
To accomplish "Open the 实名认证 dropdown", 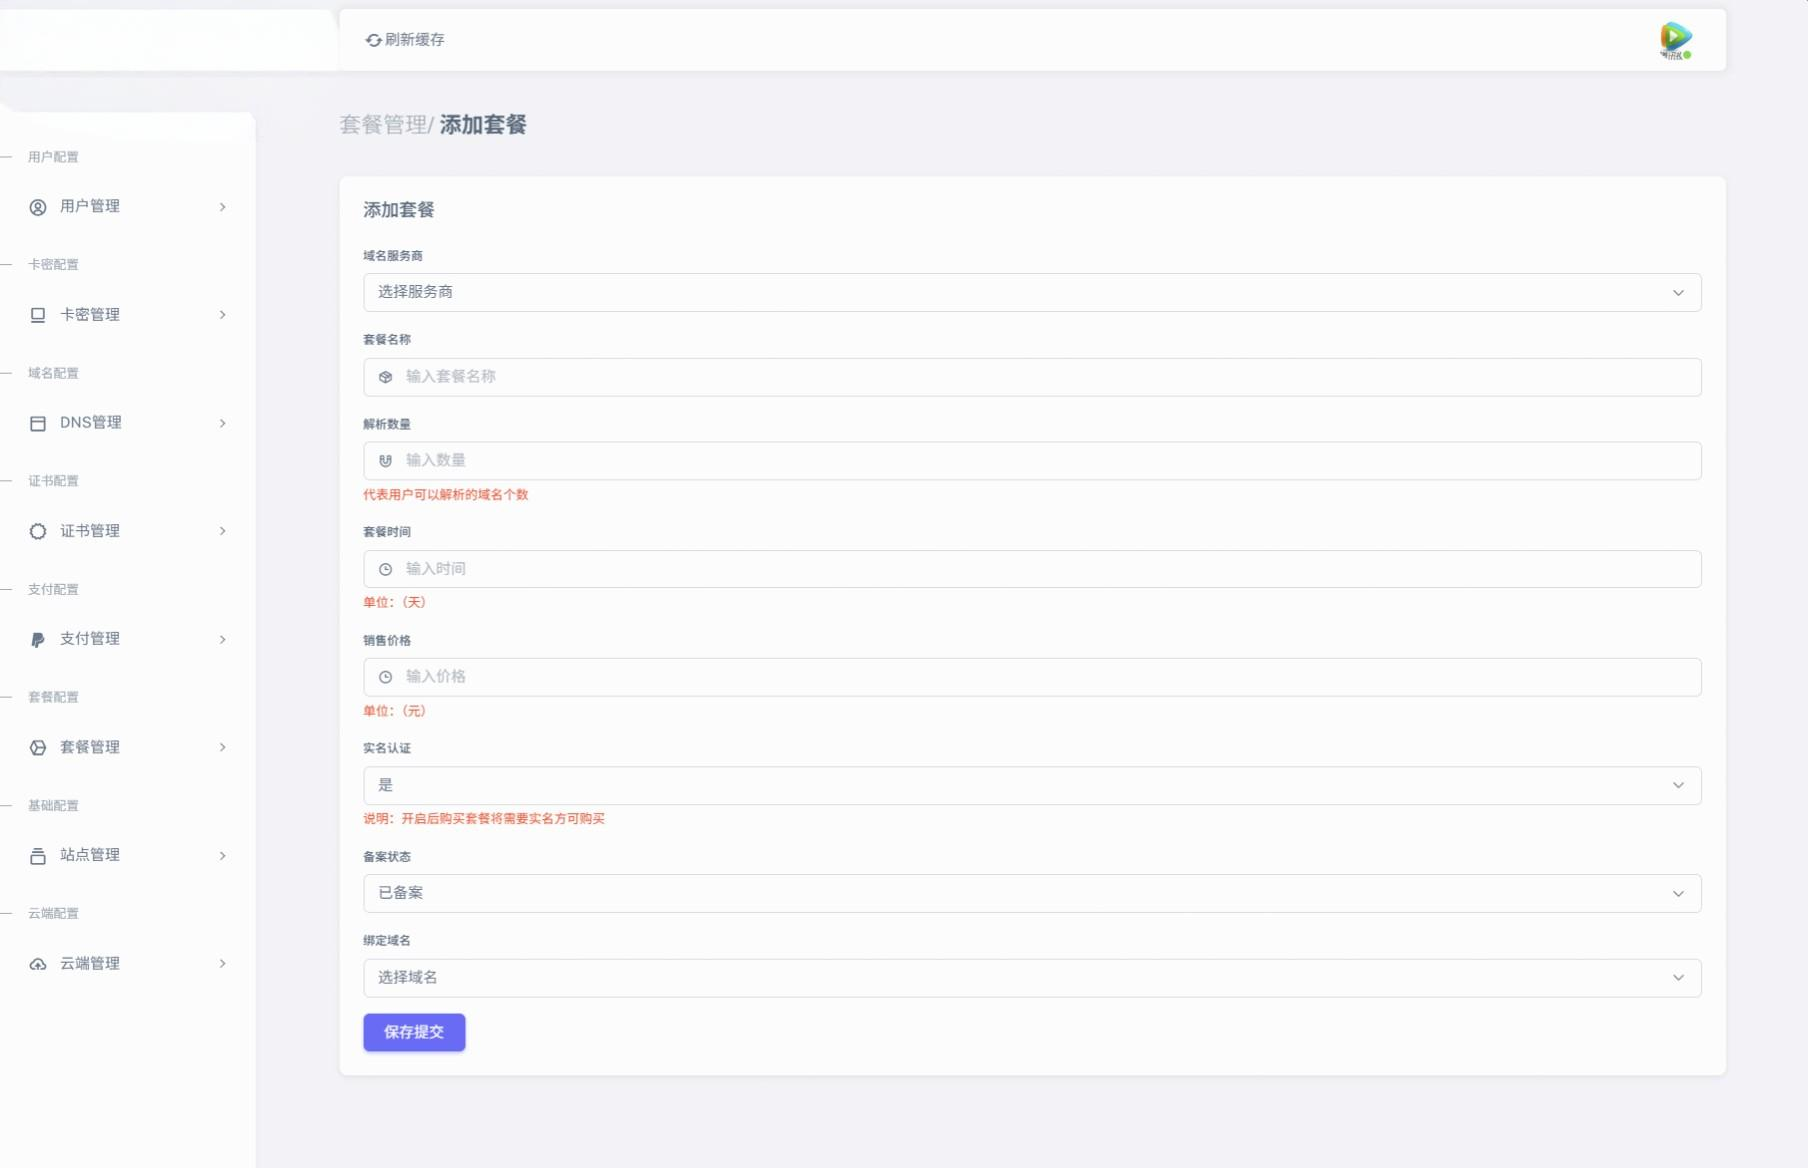I will [x=1031, y=785].
